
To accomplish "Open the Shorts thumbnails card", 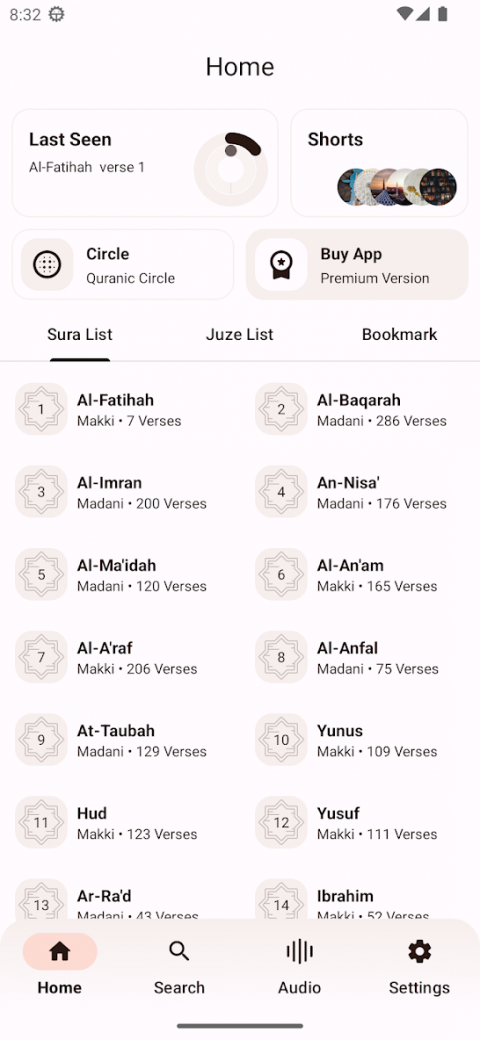I will pyautogui.click(x=379, y=163).
